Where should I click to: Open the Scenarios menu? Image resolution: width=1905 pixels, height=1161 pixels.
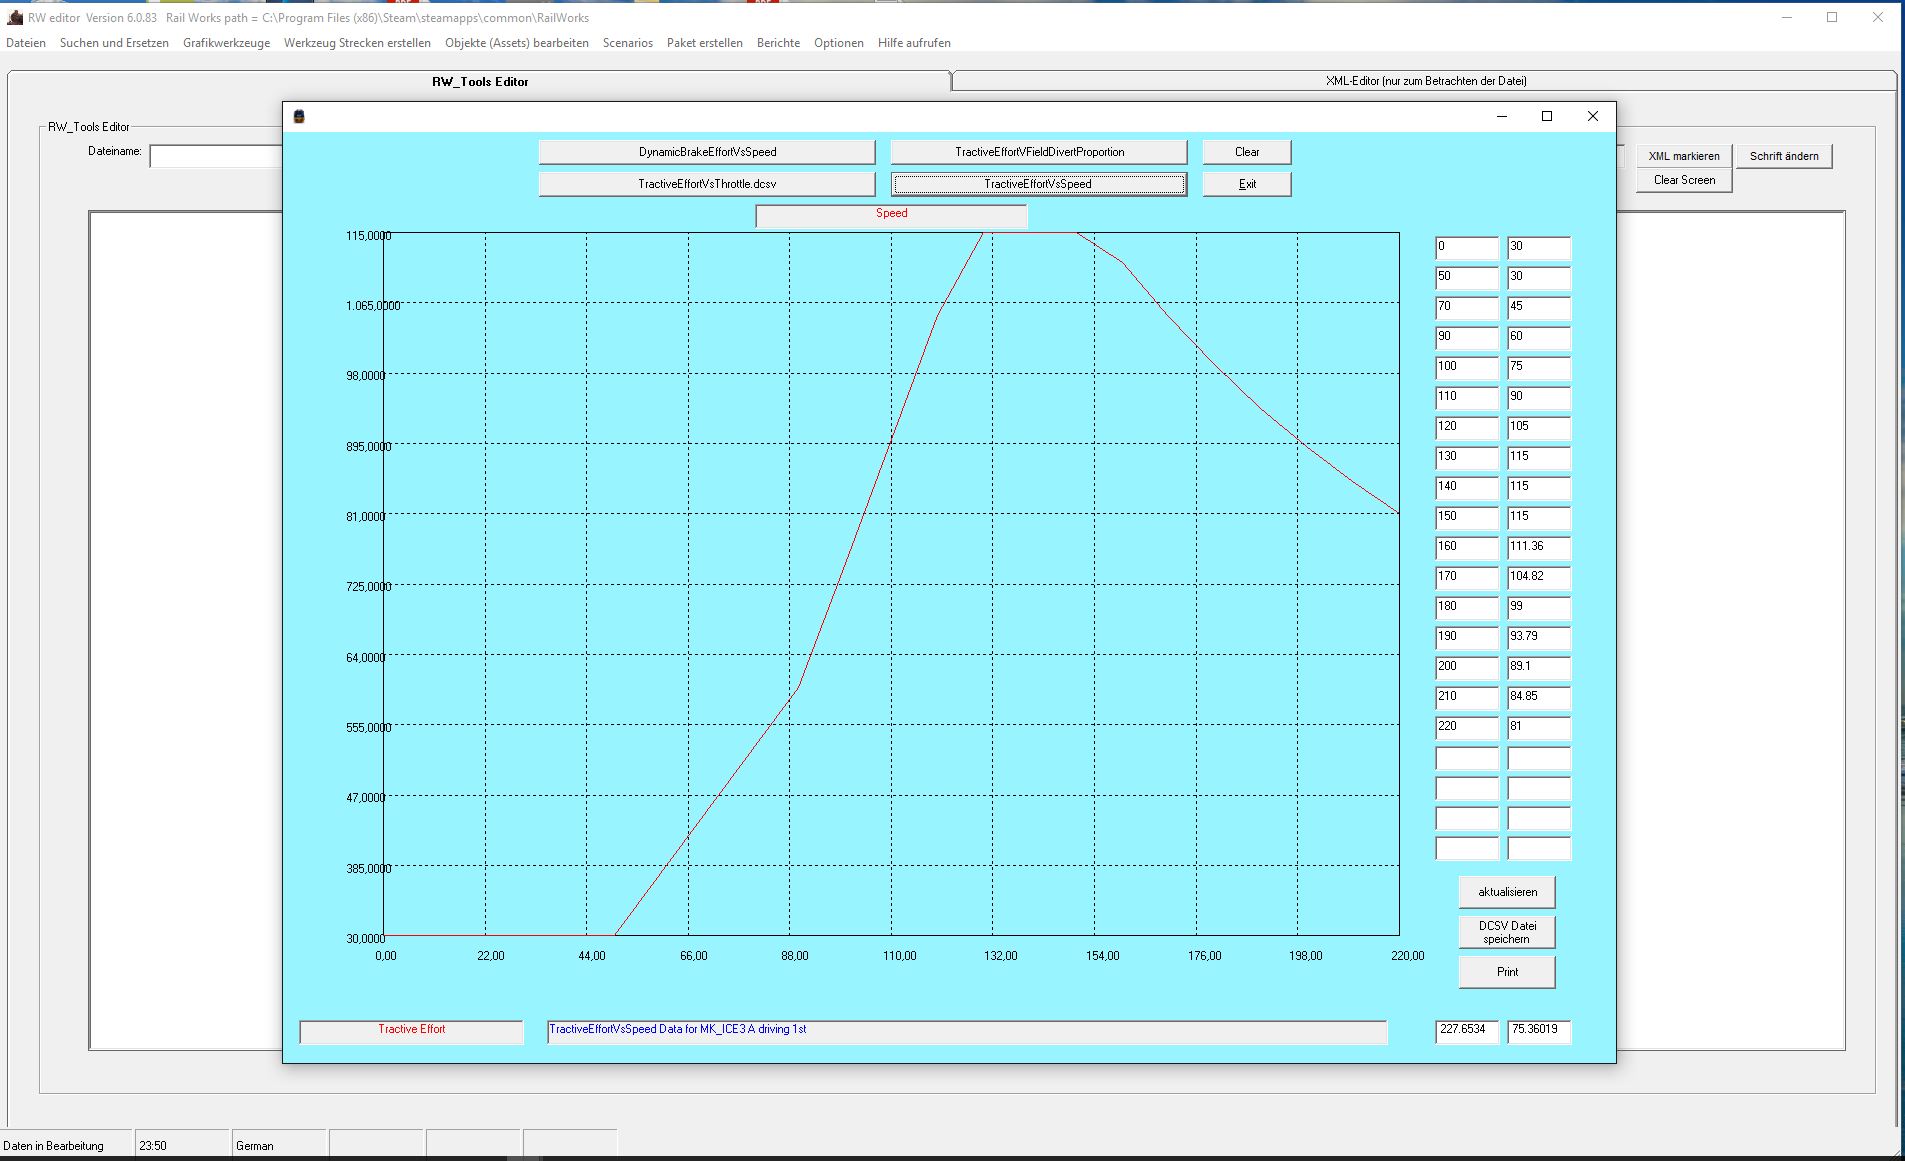pyautogui.click(x=627, y=43)
